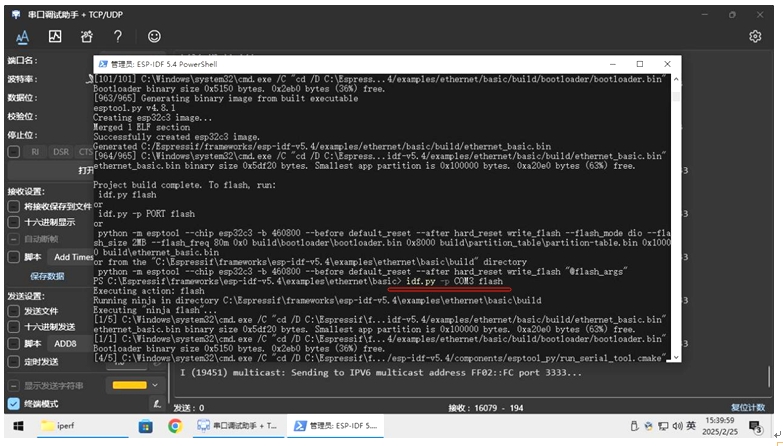This screenshot has height=446, width=783.
Task: Open Windows Start menu
Action: pyautogui.click(x=18, y=426)
